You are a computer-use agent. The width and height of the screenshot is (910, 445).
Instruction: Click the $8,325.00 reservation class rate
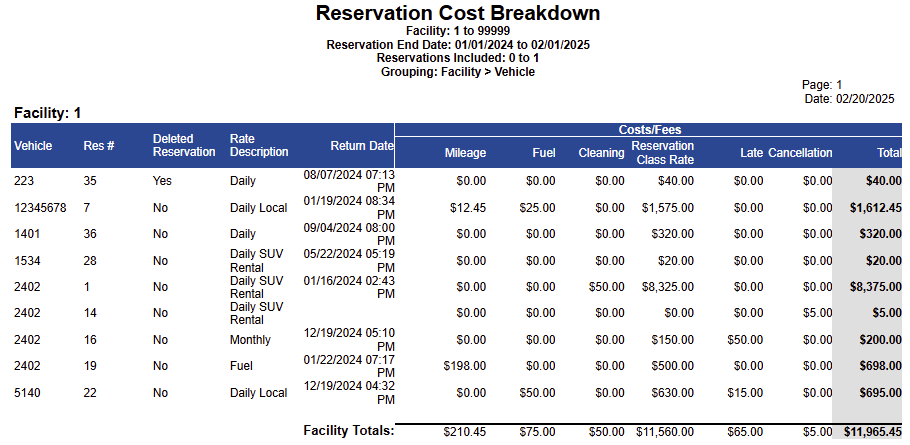point(667,286)
